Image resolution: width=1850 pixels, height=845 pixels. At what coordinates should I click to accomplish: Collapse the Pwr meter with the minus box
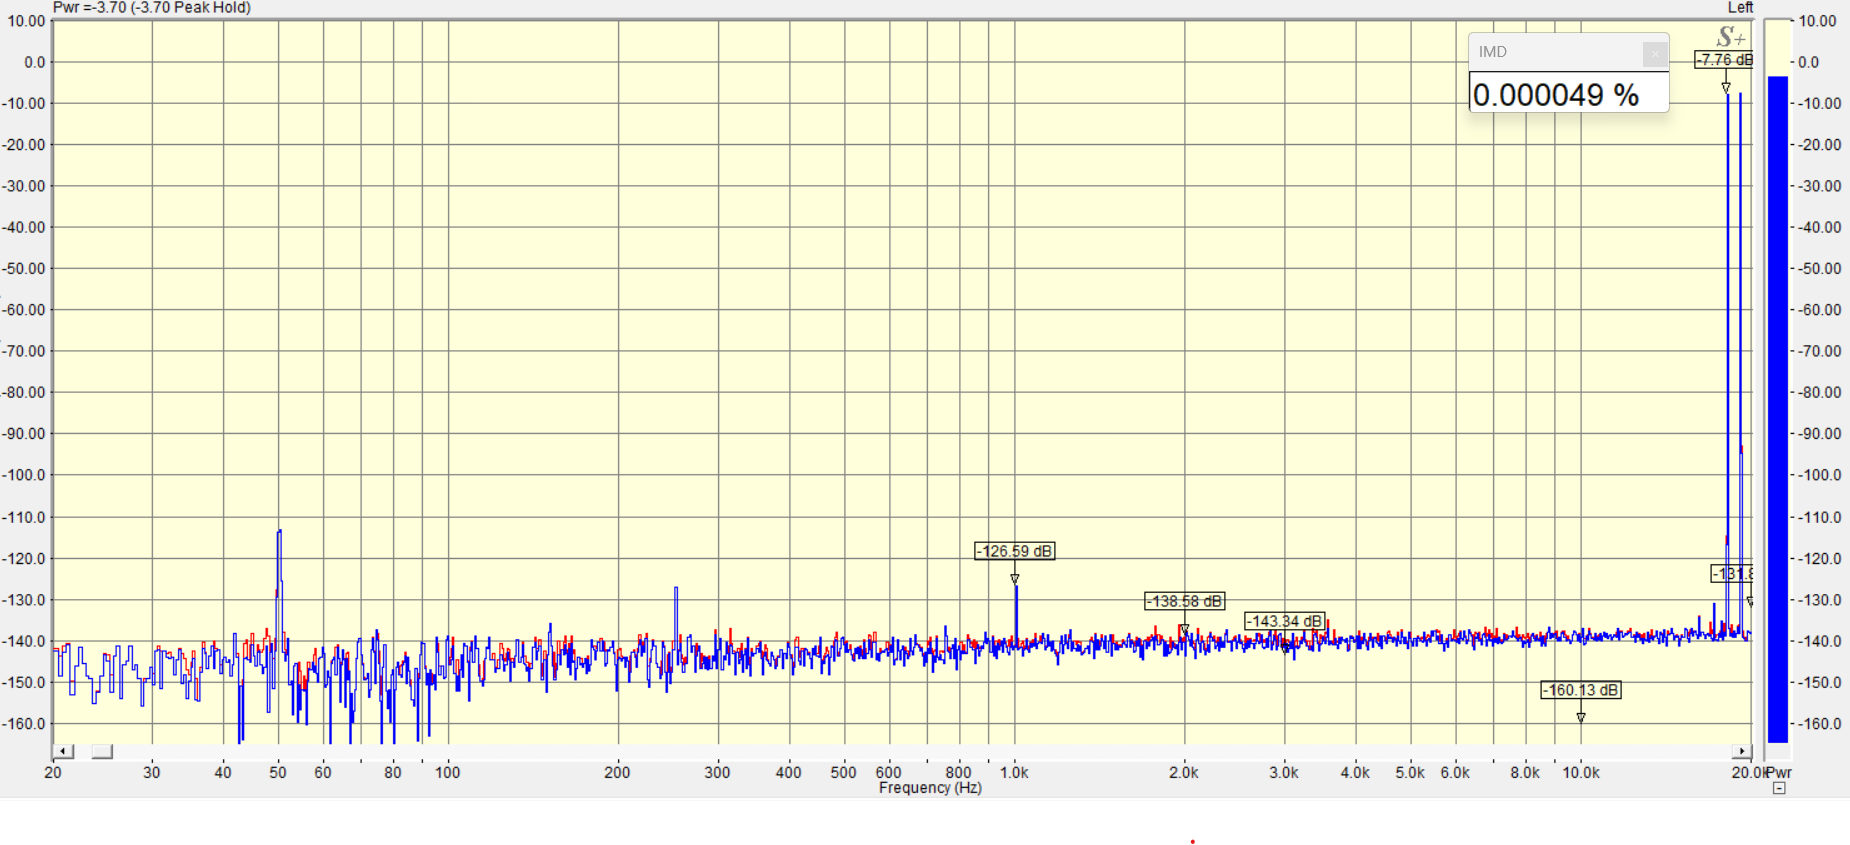click(1779, 788)
